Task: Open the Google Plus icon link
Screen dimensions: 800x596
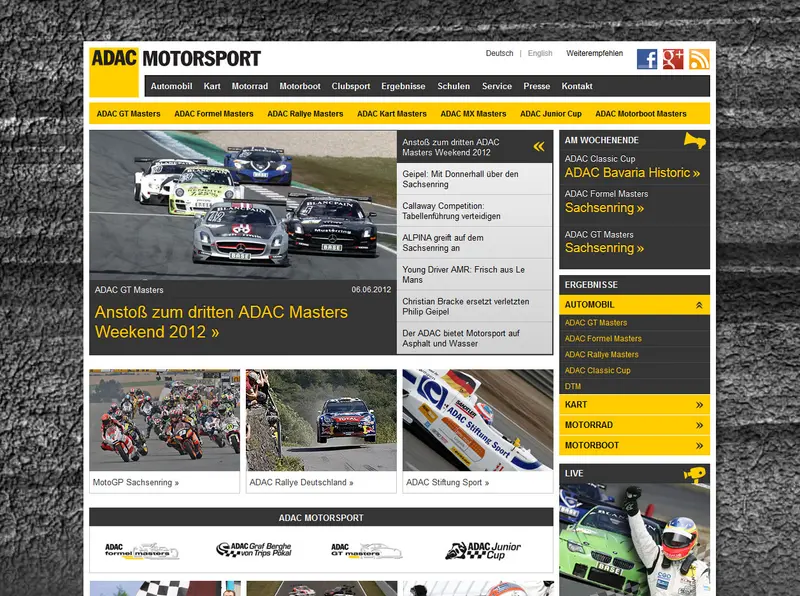Action: (672, 59)
